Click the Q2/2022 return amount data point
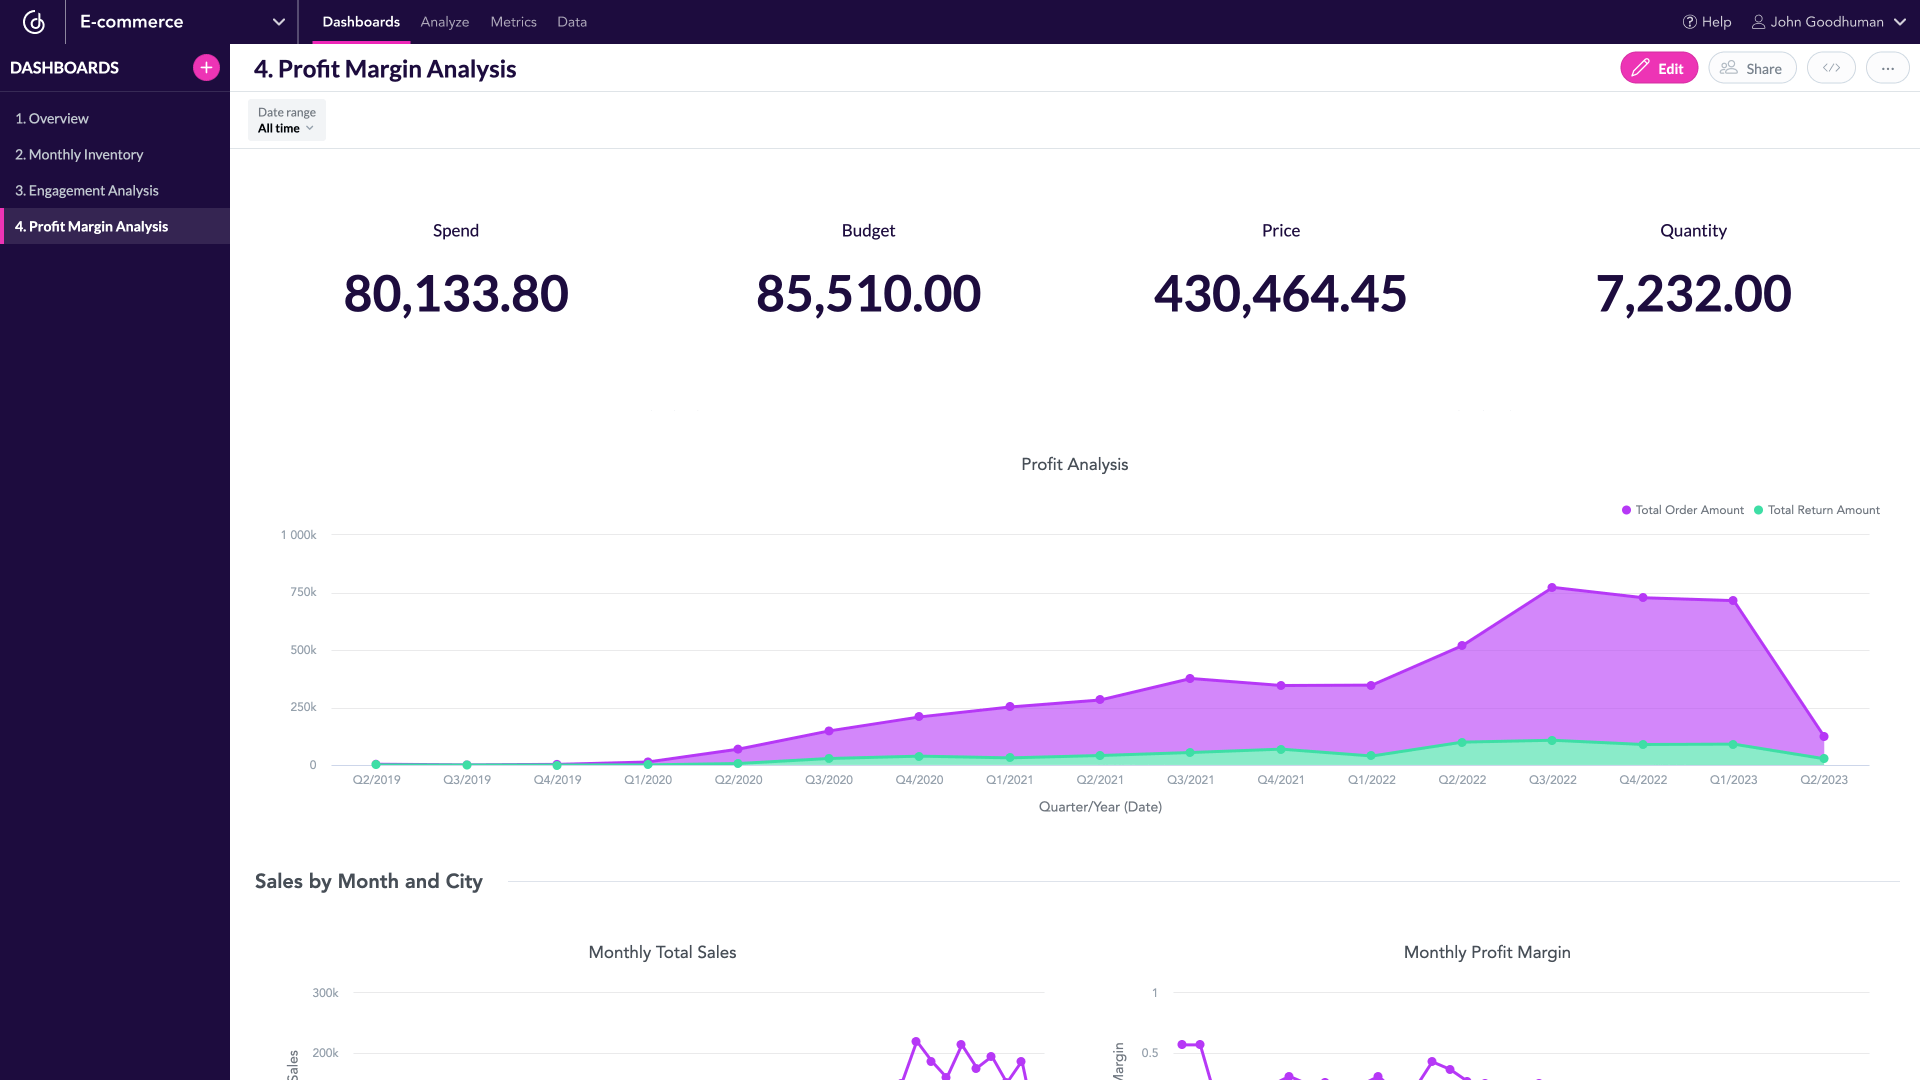The width and height of the screenshot is (1920, 1080). (1462, 743)
